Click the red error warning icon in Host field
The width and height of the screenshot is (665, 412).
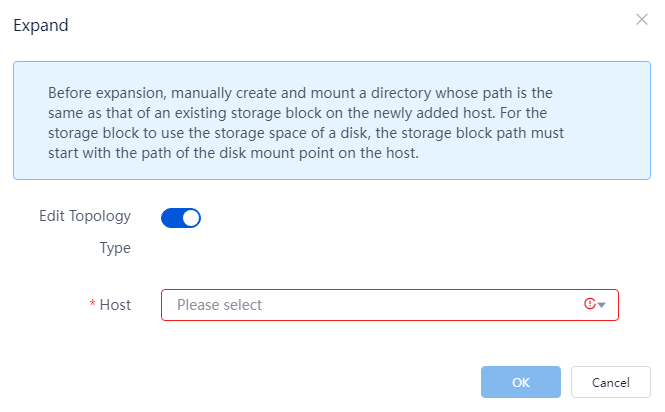(590, 304)
